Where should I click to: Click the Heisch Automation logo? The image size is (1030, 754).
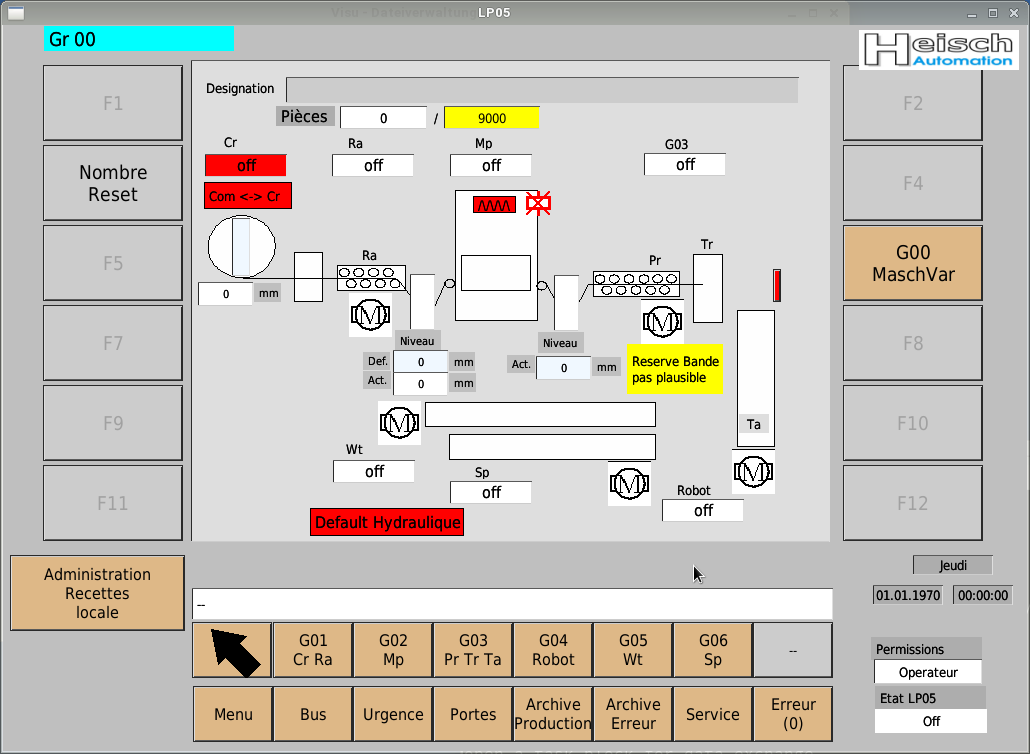[937, 48]
